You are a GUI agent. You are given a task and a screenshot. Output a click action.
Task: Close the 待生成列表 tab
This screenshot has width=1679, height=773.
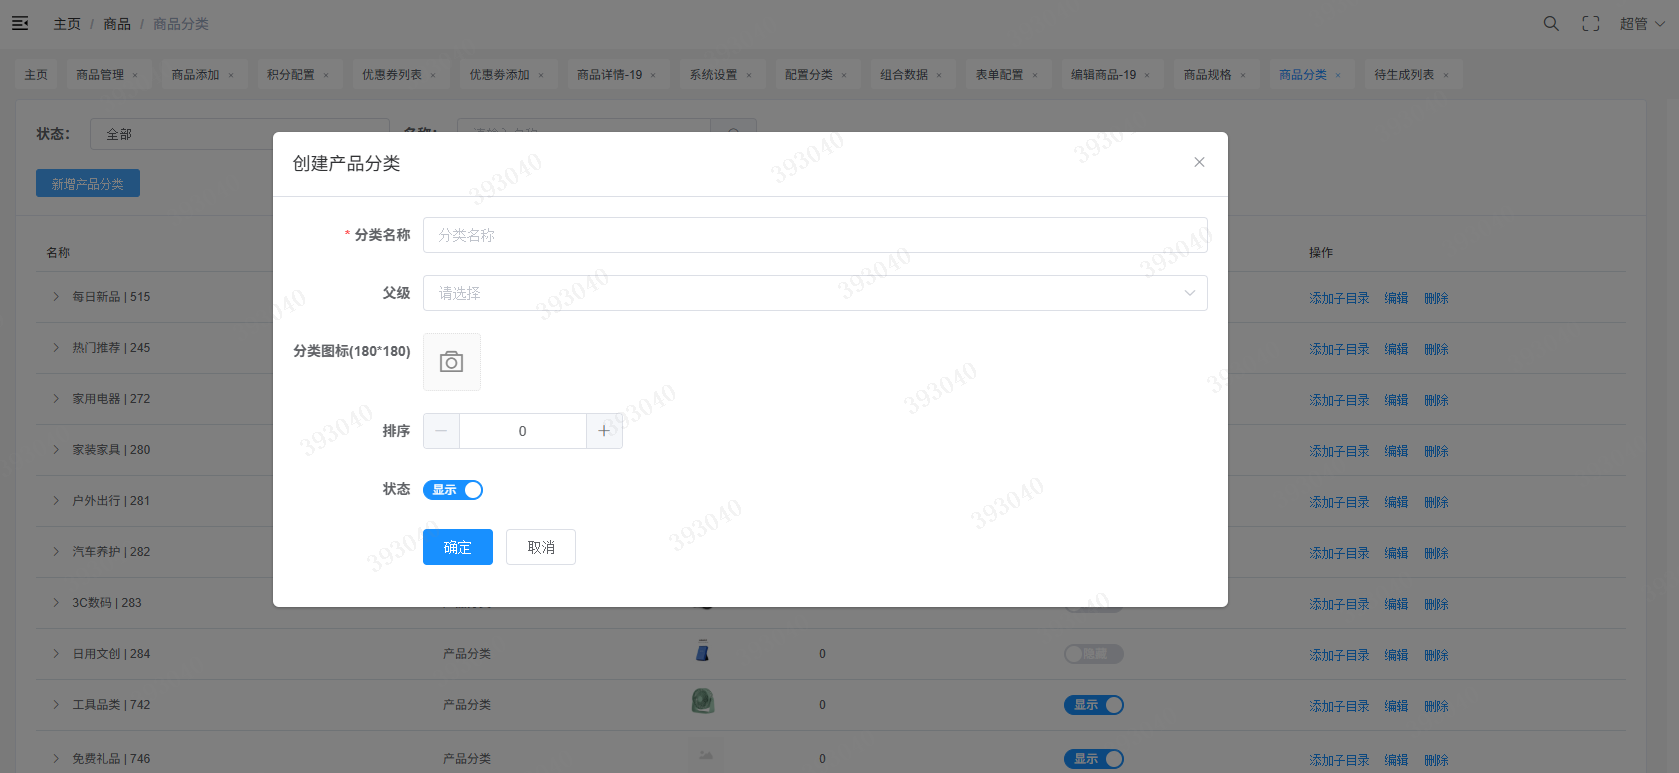[x=1446, y=75]
